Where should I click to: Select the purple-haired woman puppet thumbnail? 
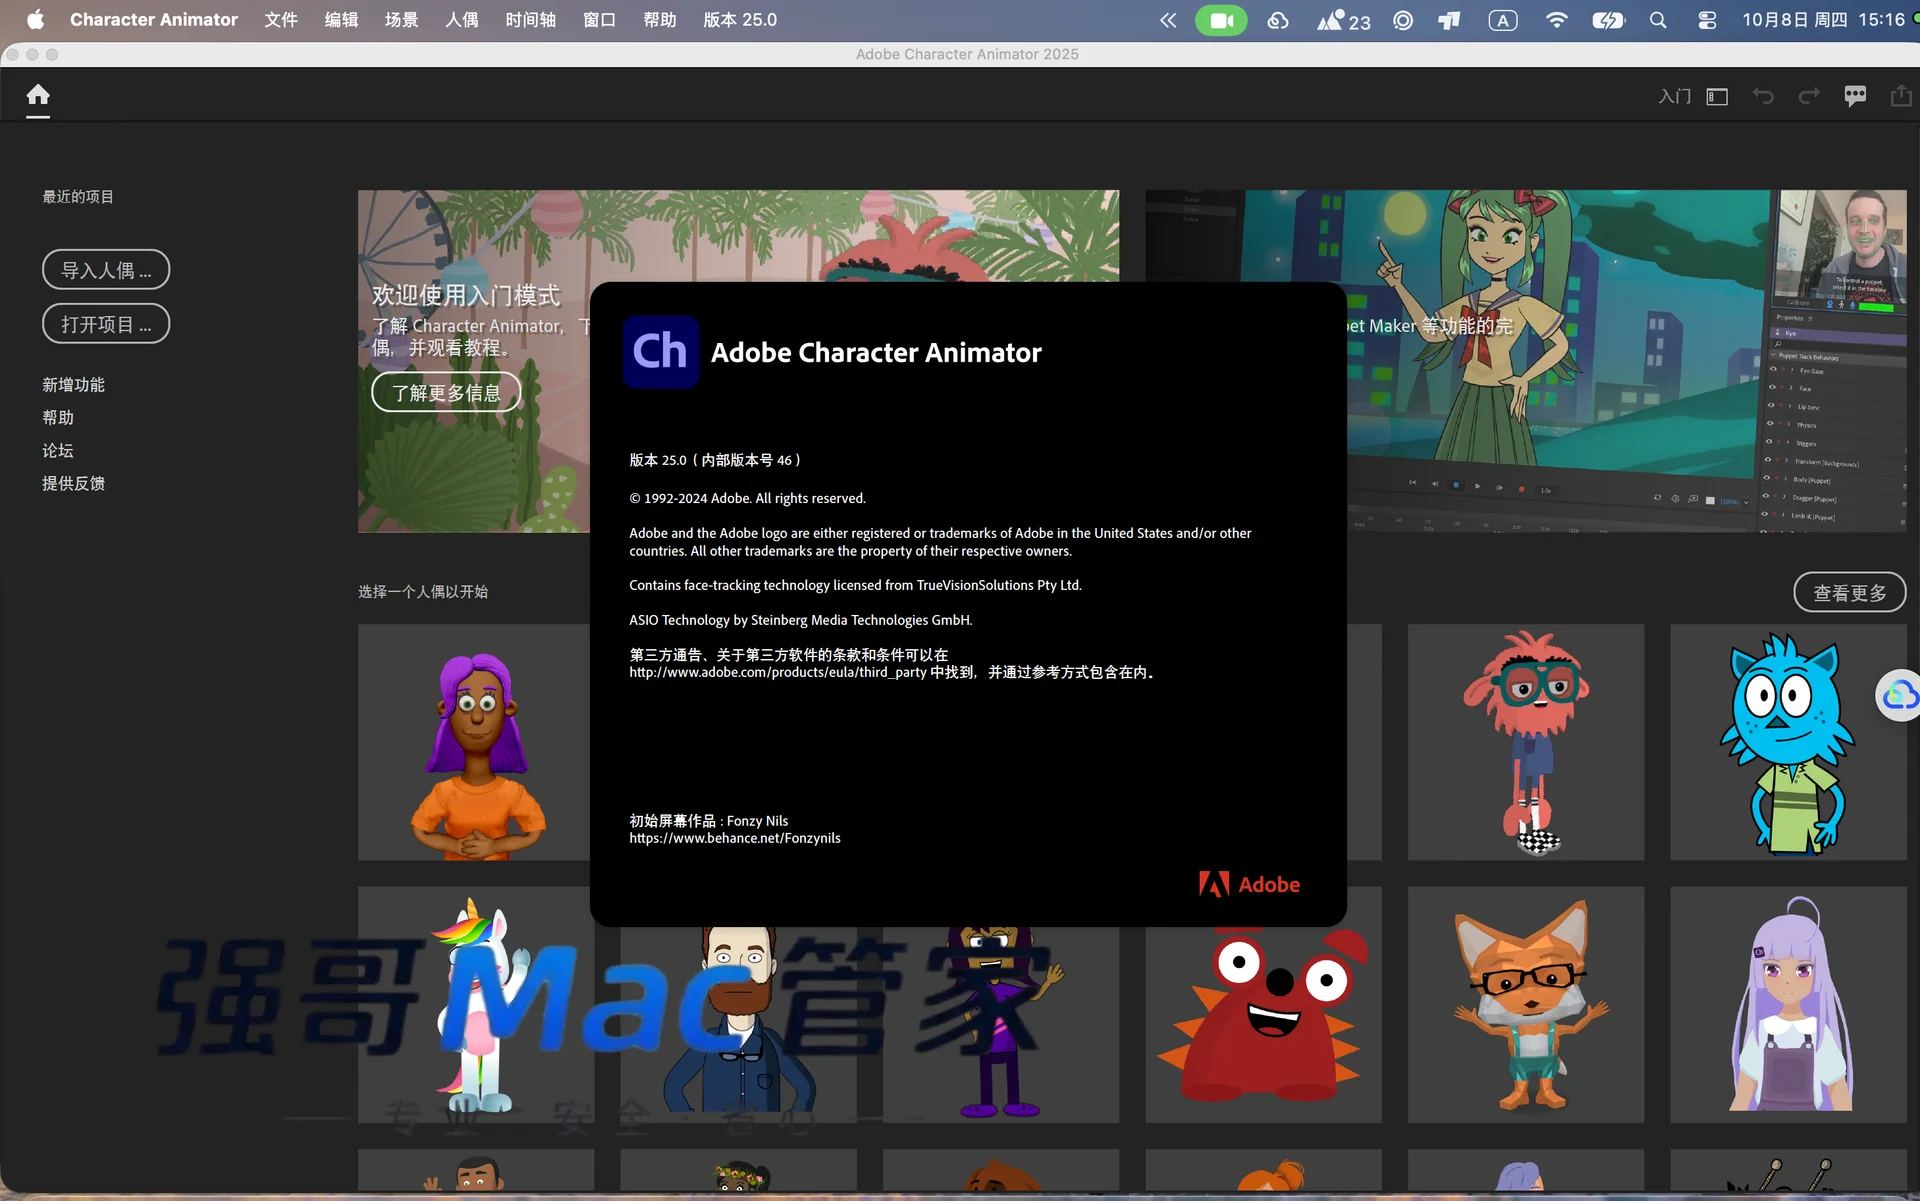pyautogui.click(x=475, y=742)
